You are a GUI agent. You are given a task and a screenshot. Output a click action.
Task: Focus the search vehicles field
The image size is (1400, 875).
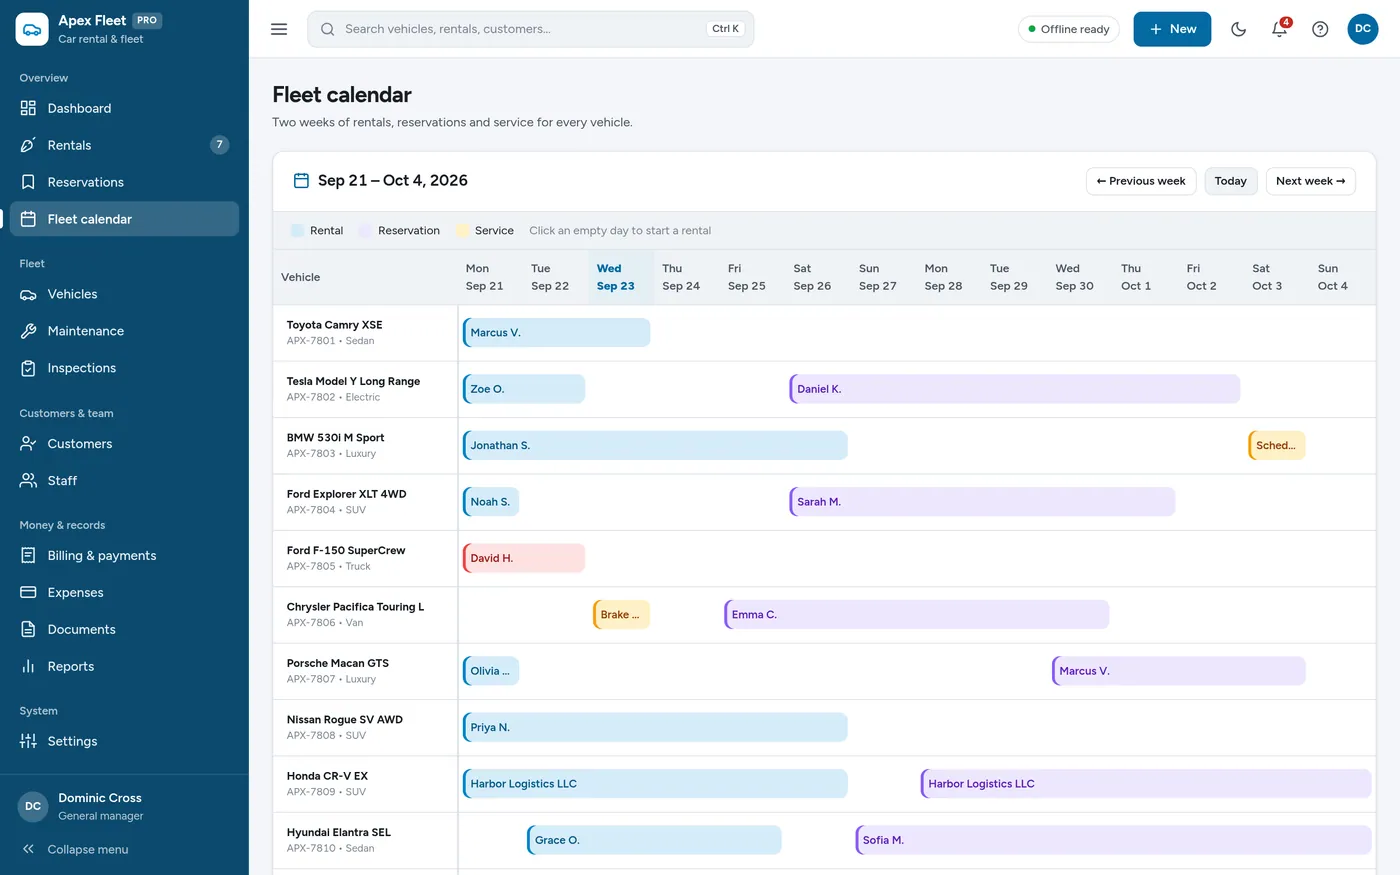[x=531, y=29]
